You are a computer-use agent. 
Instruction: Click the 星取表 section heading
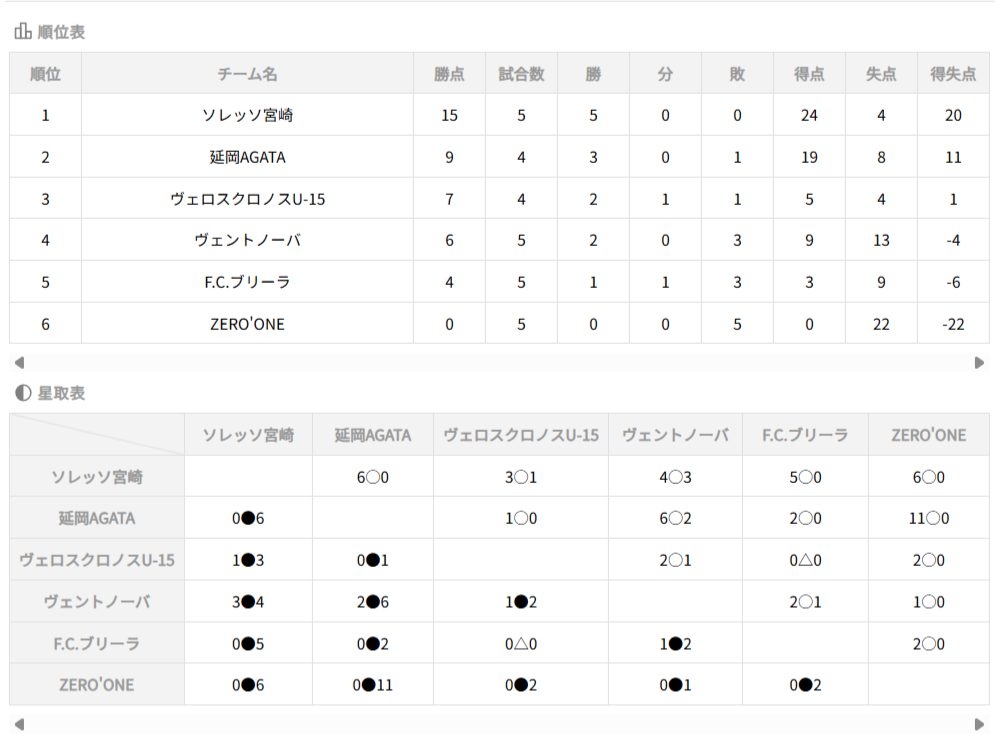point(61,393)
